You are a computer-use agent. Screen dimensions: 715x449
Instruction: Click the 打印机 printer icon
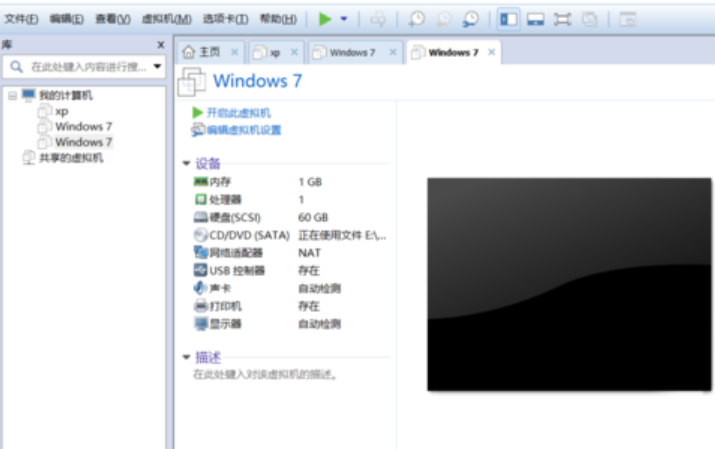pyautogui.click(x=201, y=306)
